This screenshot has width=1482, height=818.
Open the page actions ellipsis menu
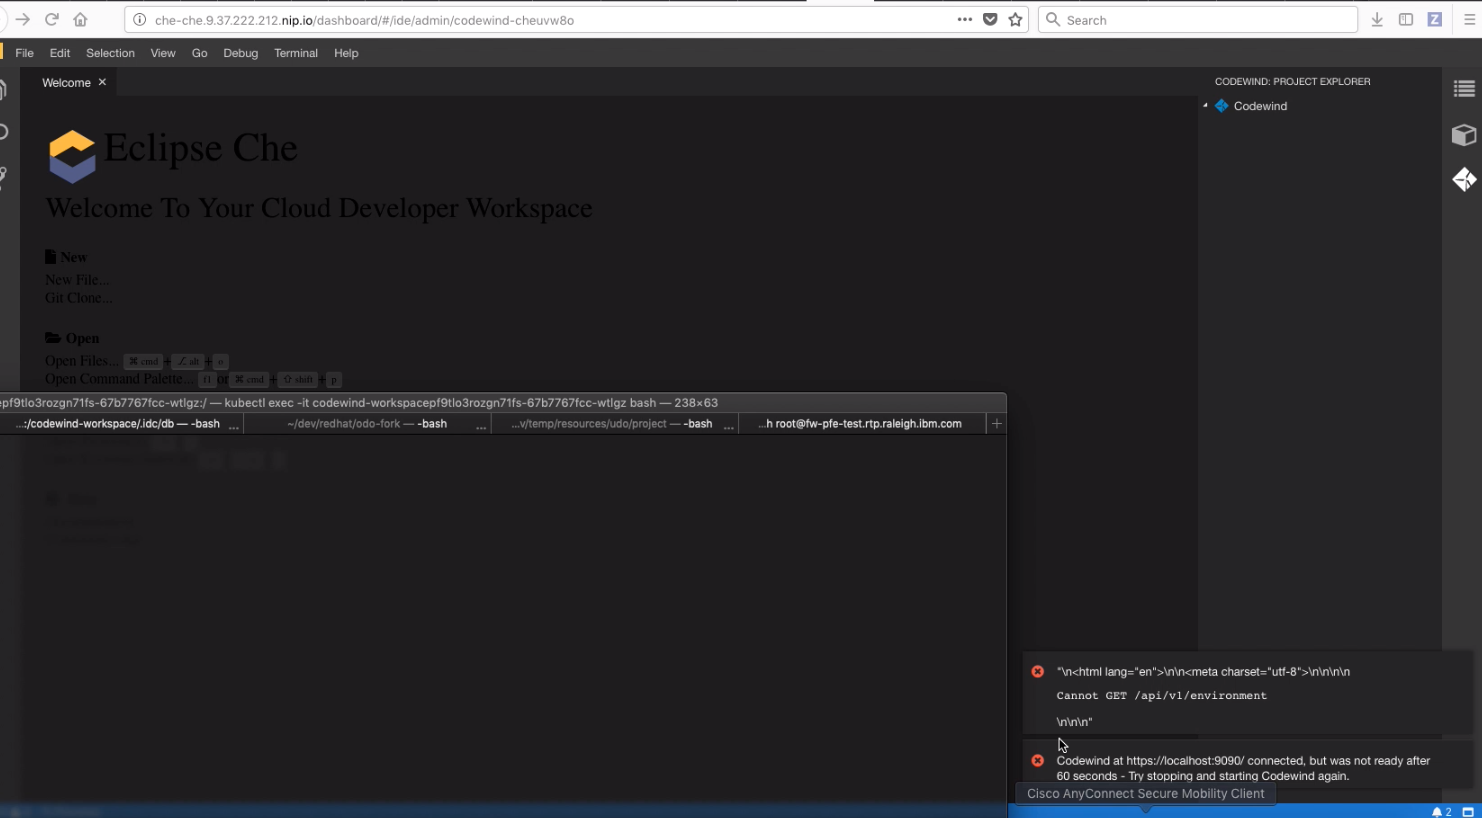tap(964, 19)
